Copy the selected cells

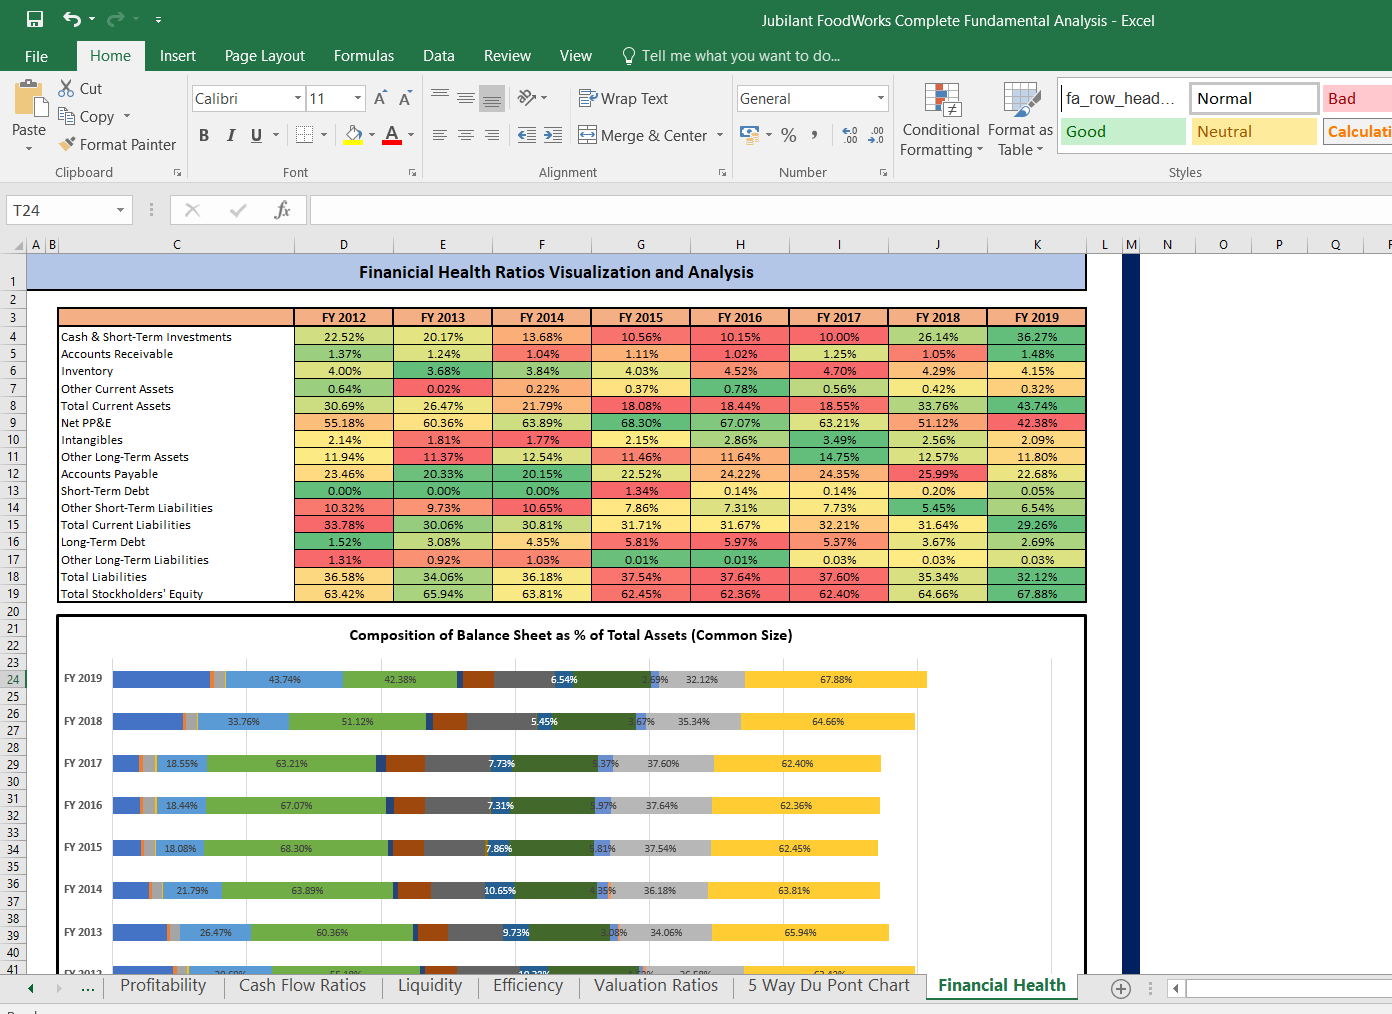pyautogui.click(x=86, y=116)
